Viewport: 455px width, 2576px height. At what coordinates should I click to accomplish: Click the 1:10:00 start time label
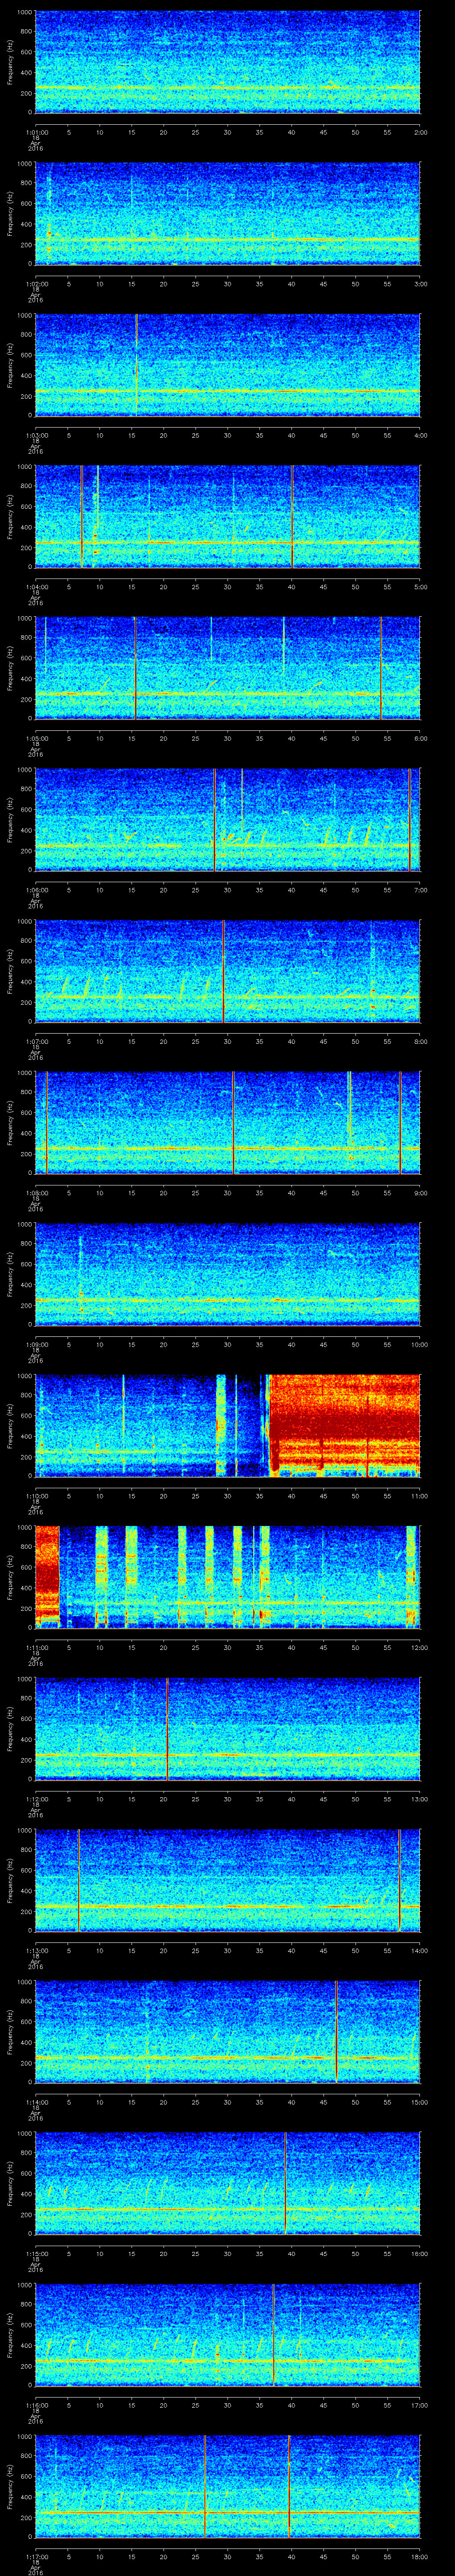pos(36,1496)
